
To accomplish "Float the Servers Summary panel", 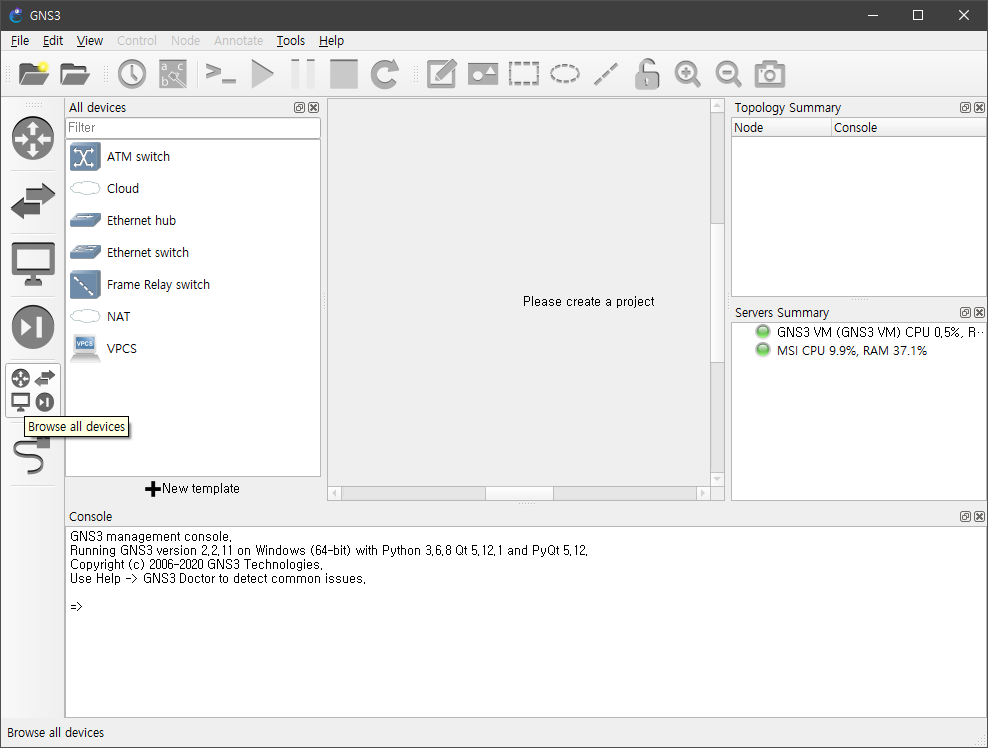I will (965, 313).
